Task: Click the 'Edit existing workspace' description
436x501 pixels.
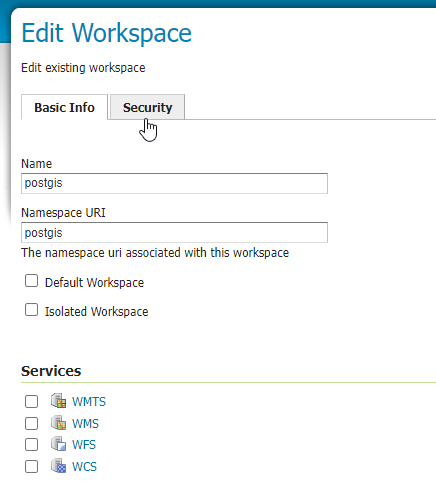Action: pyautogui.click(x=83, y=68)
